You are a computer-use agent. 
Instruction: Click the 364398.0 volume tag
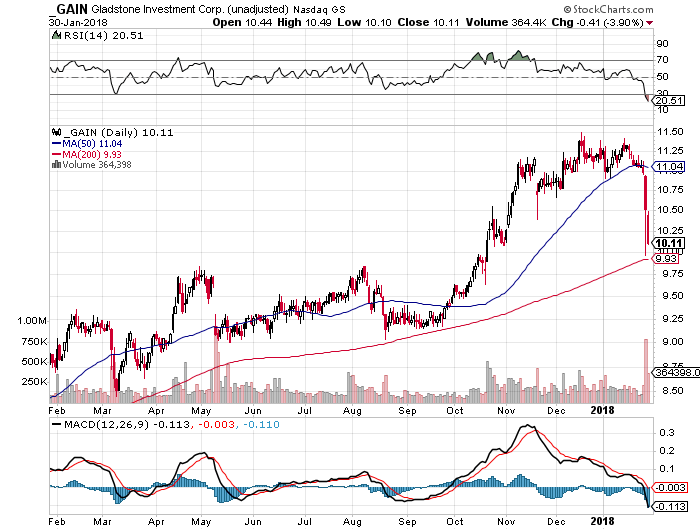click(676, 372)
